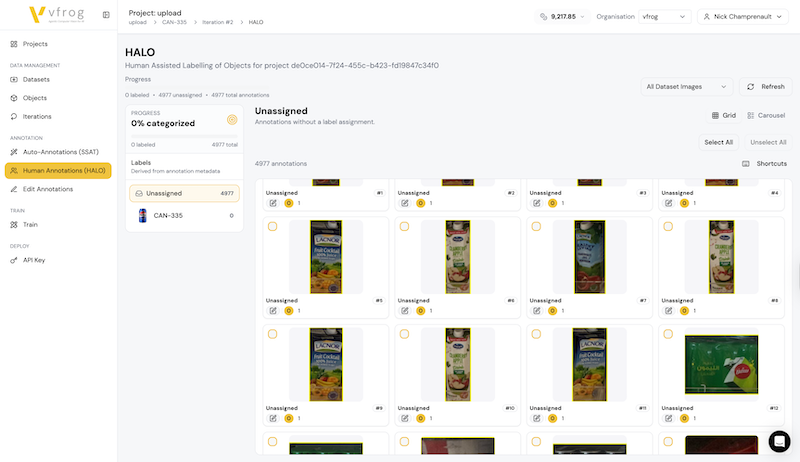800x462 pixels.
Task: Switch to Carousel view
Action: (x=766, y=116)
